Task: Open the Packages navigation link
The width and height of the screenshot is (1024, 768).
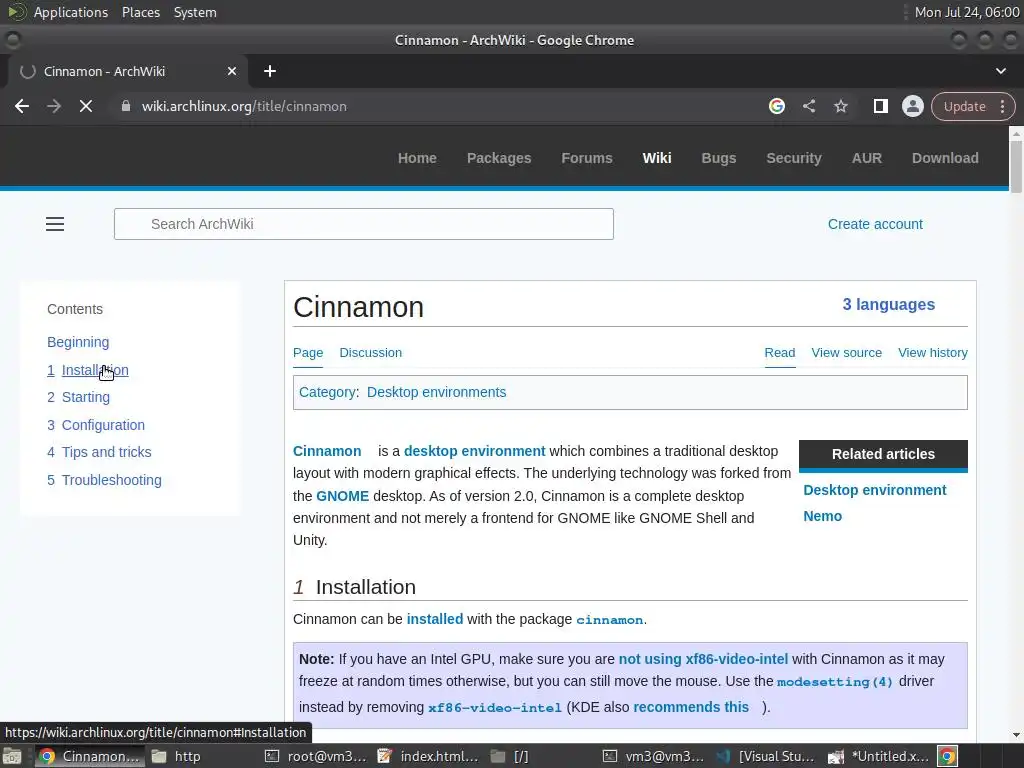Action: pos(499,158)
